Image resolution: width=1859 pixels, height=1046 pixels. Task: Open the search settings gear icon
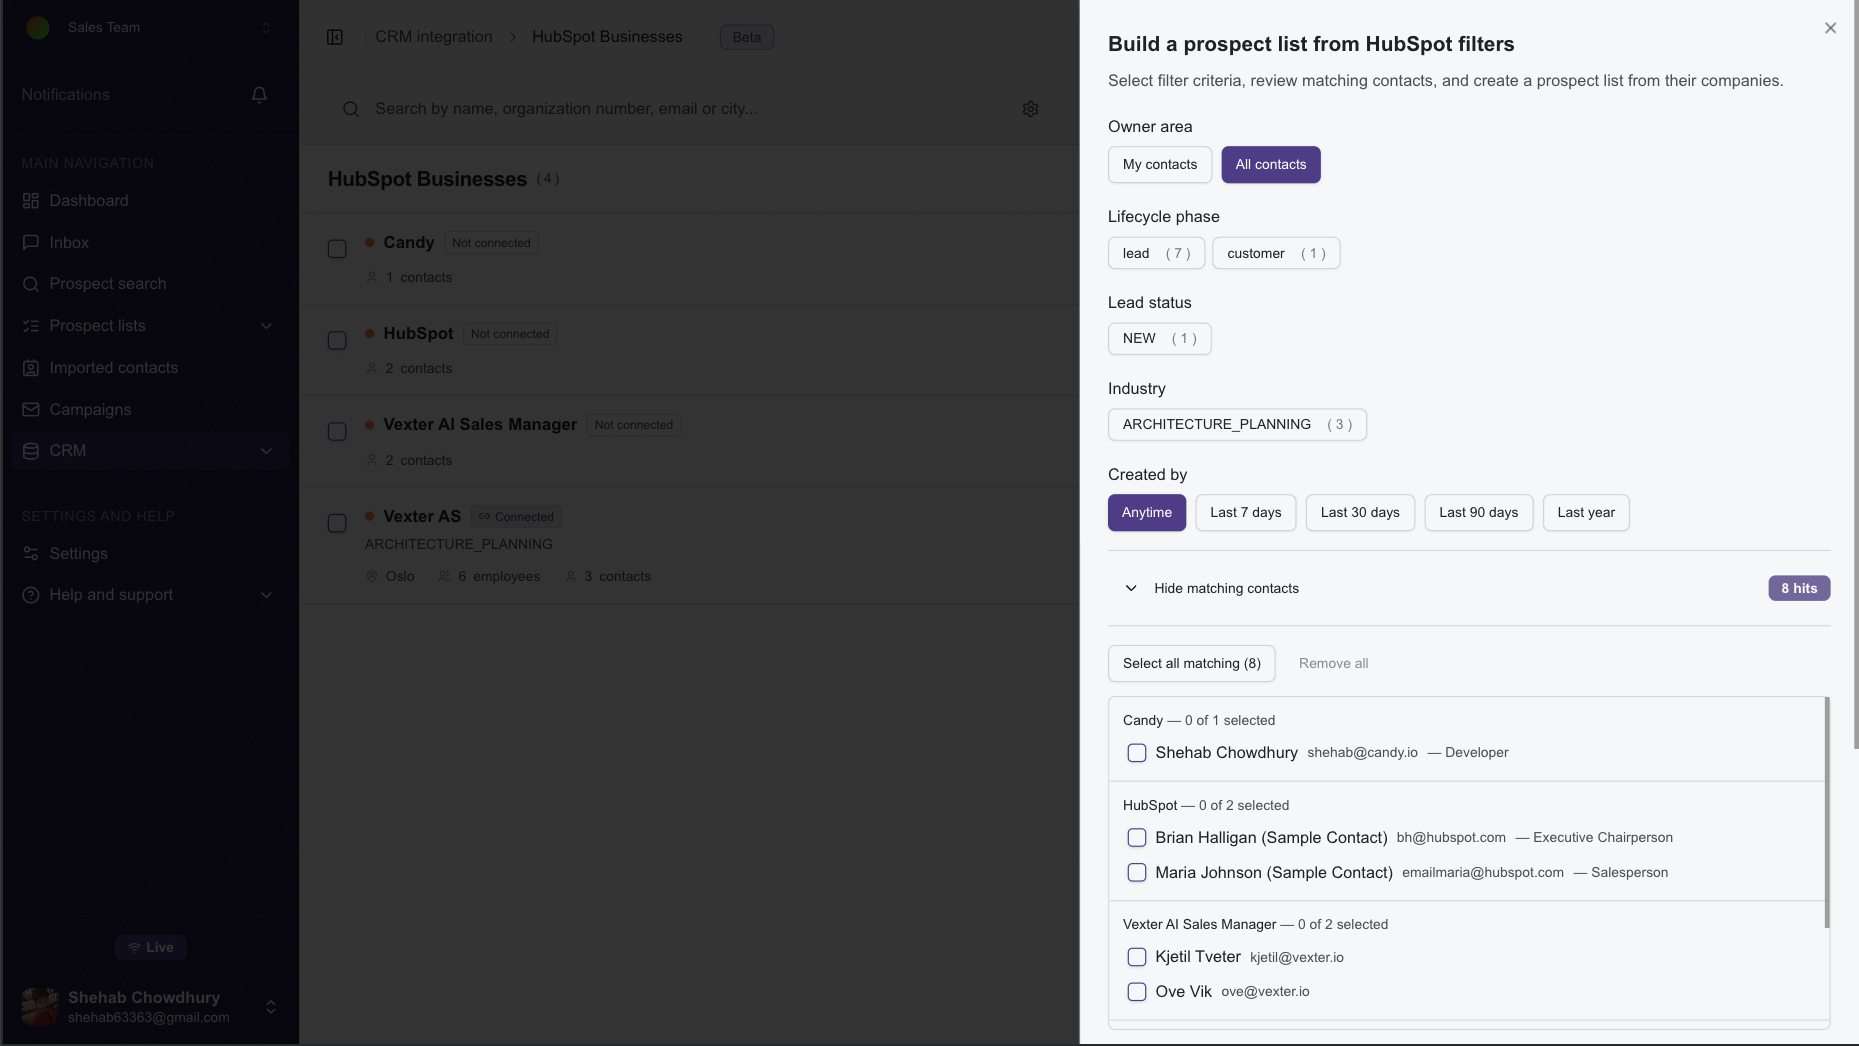pyautogui.click(x=1030, y=109)
